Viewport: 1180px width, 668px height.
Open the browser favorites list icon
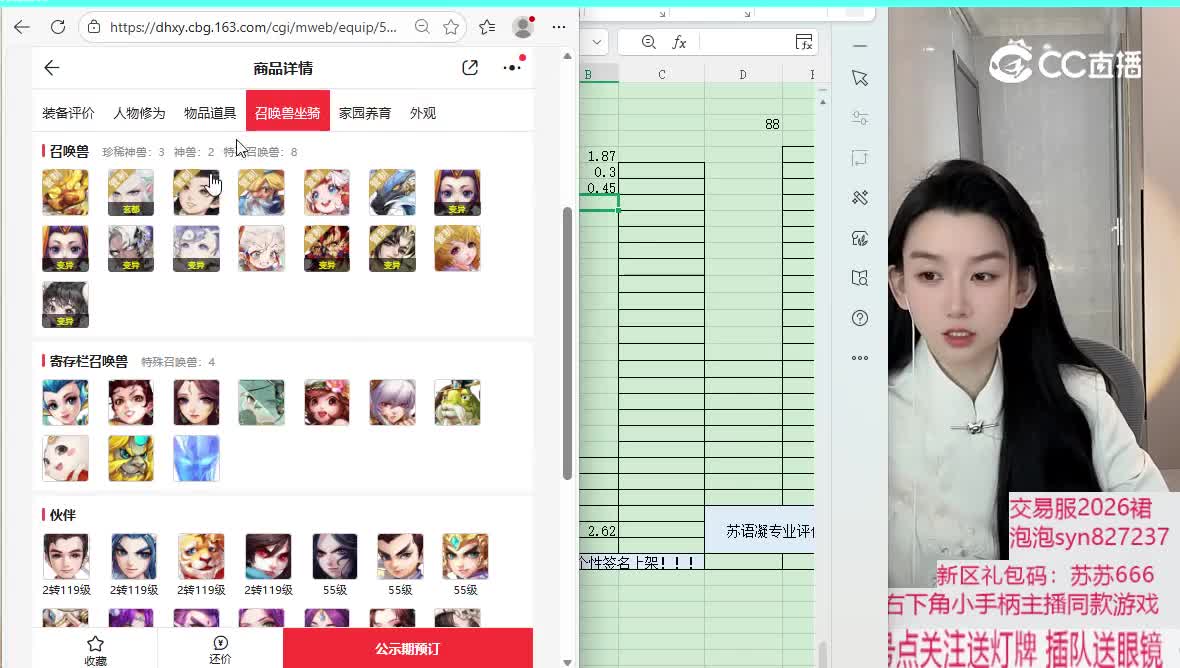(487, 27)
